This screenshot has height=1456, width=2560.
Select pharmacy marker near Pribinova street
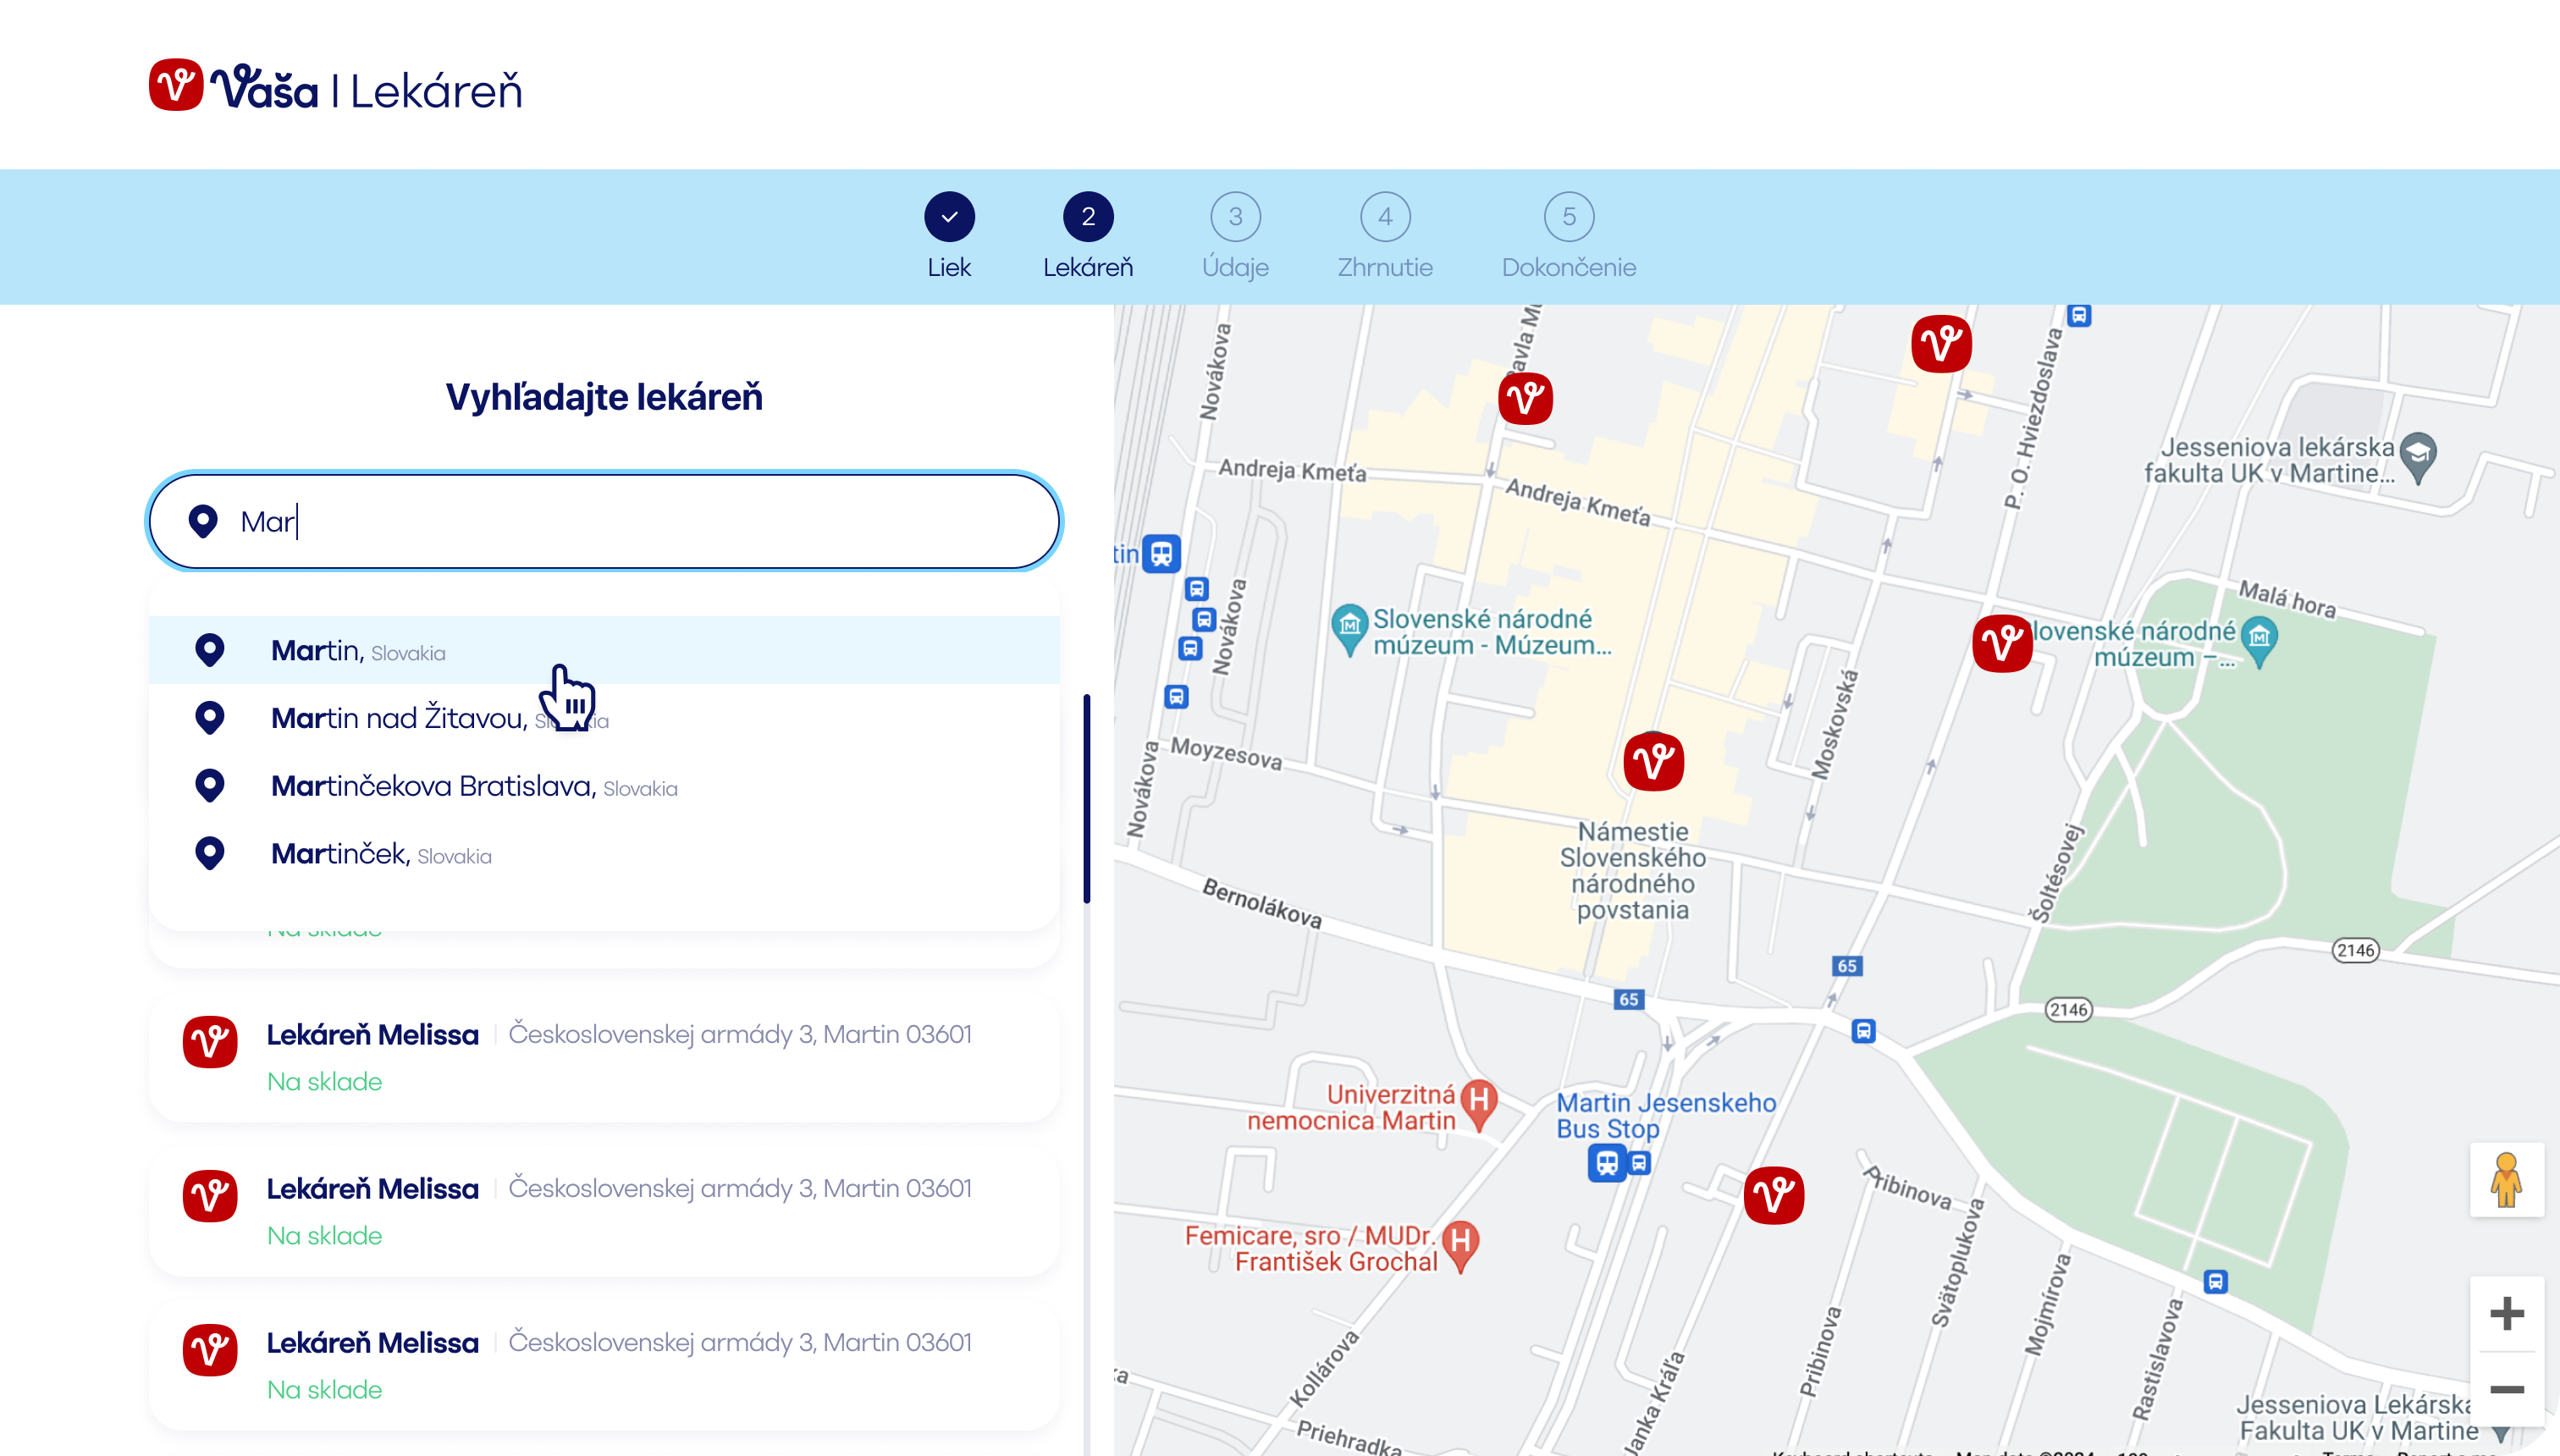coord(1774,1195)
